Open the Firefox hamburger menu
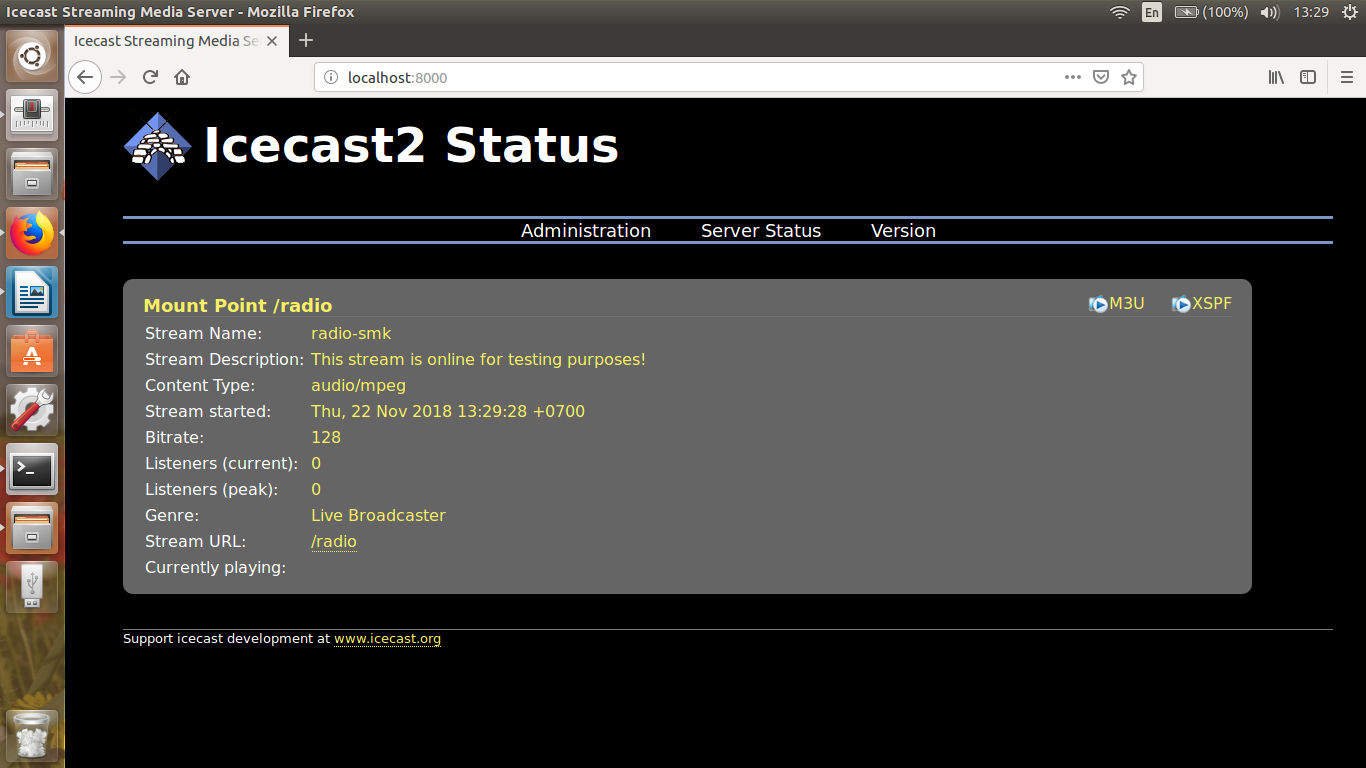This screenshot has height=768, width=1366. 1346,77
